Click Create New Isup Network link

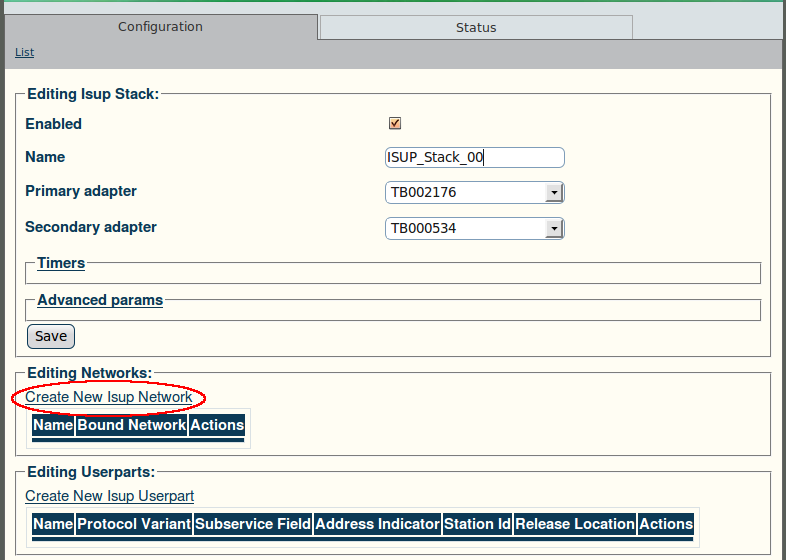pos(109,397)
